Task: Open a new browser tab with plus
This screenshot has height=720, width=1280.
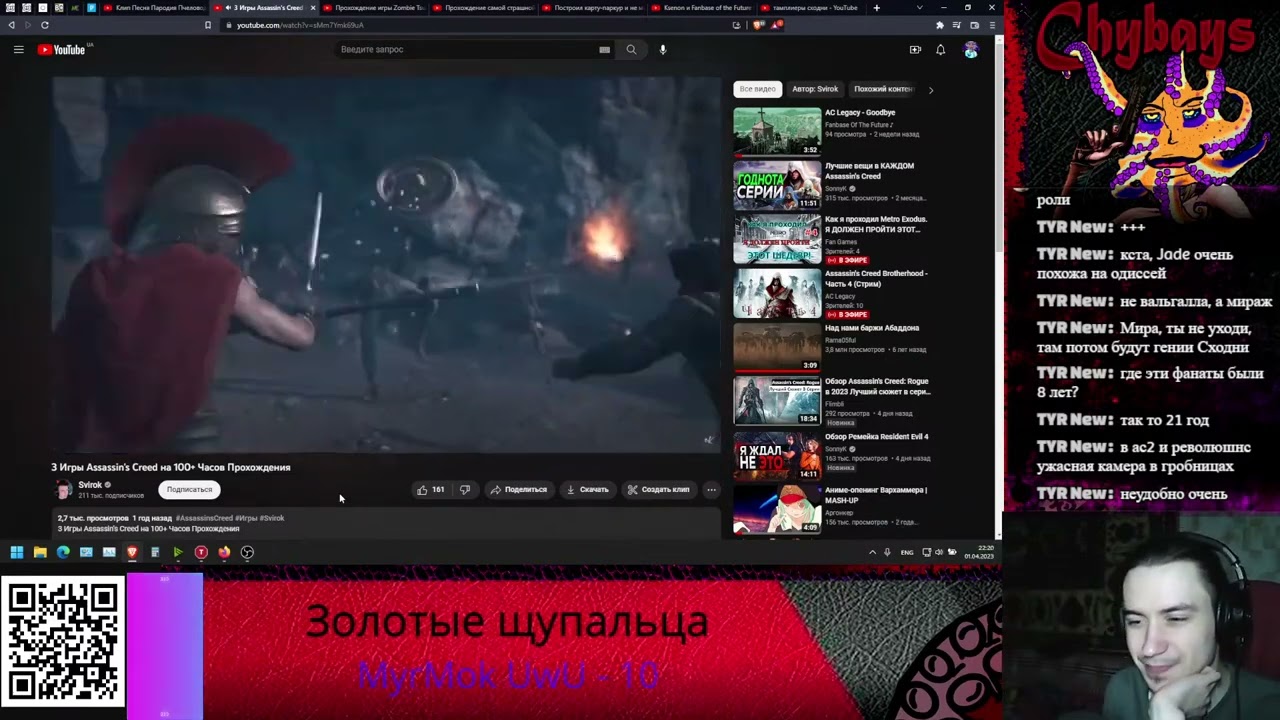Action: (877, 8)
